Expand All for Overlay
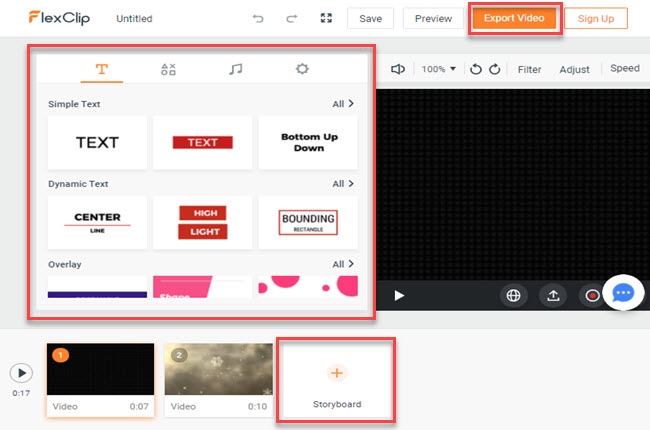 343,264
